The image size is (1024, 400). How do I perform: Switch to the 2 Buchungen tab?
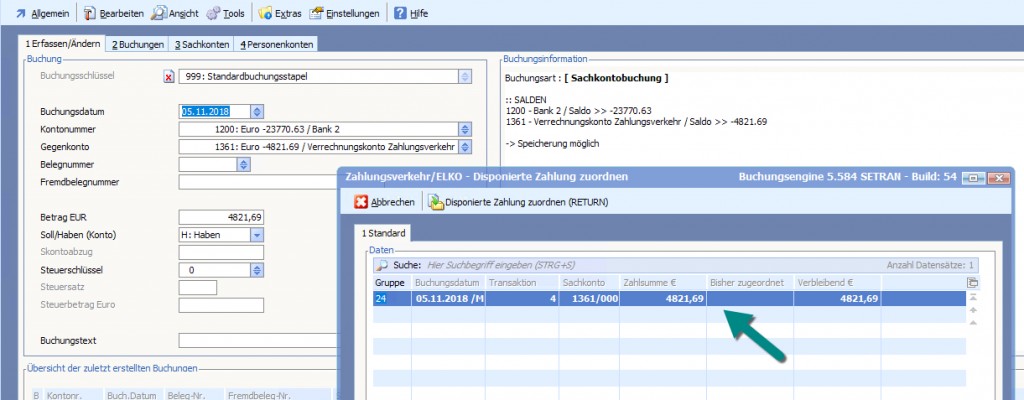click(x=138, y=45)
